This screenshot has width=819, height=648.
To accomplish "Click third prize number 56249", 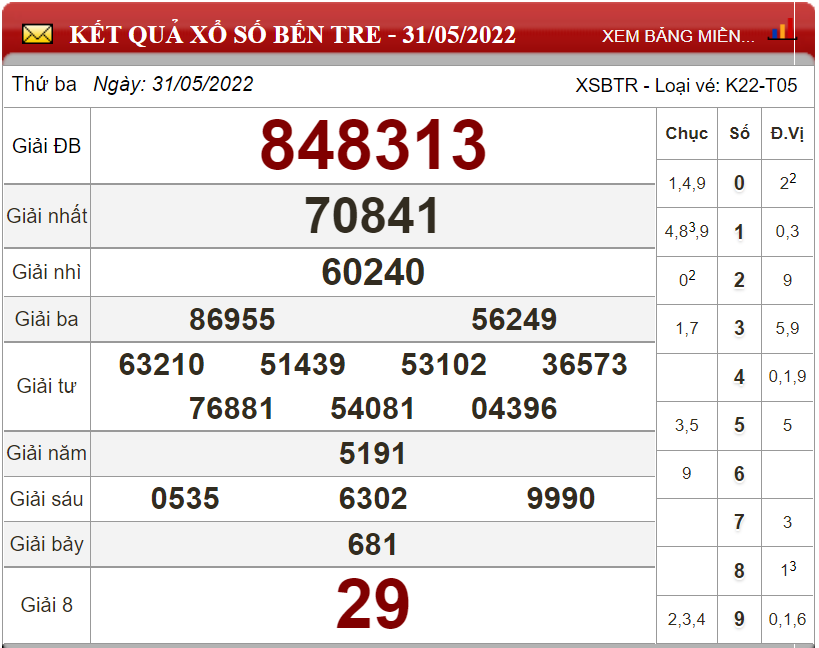I will coord(514,319).
